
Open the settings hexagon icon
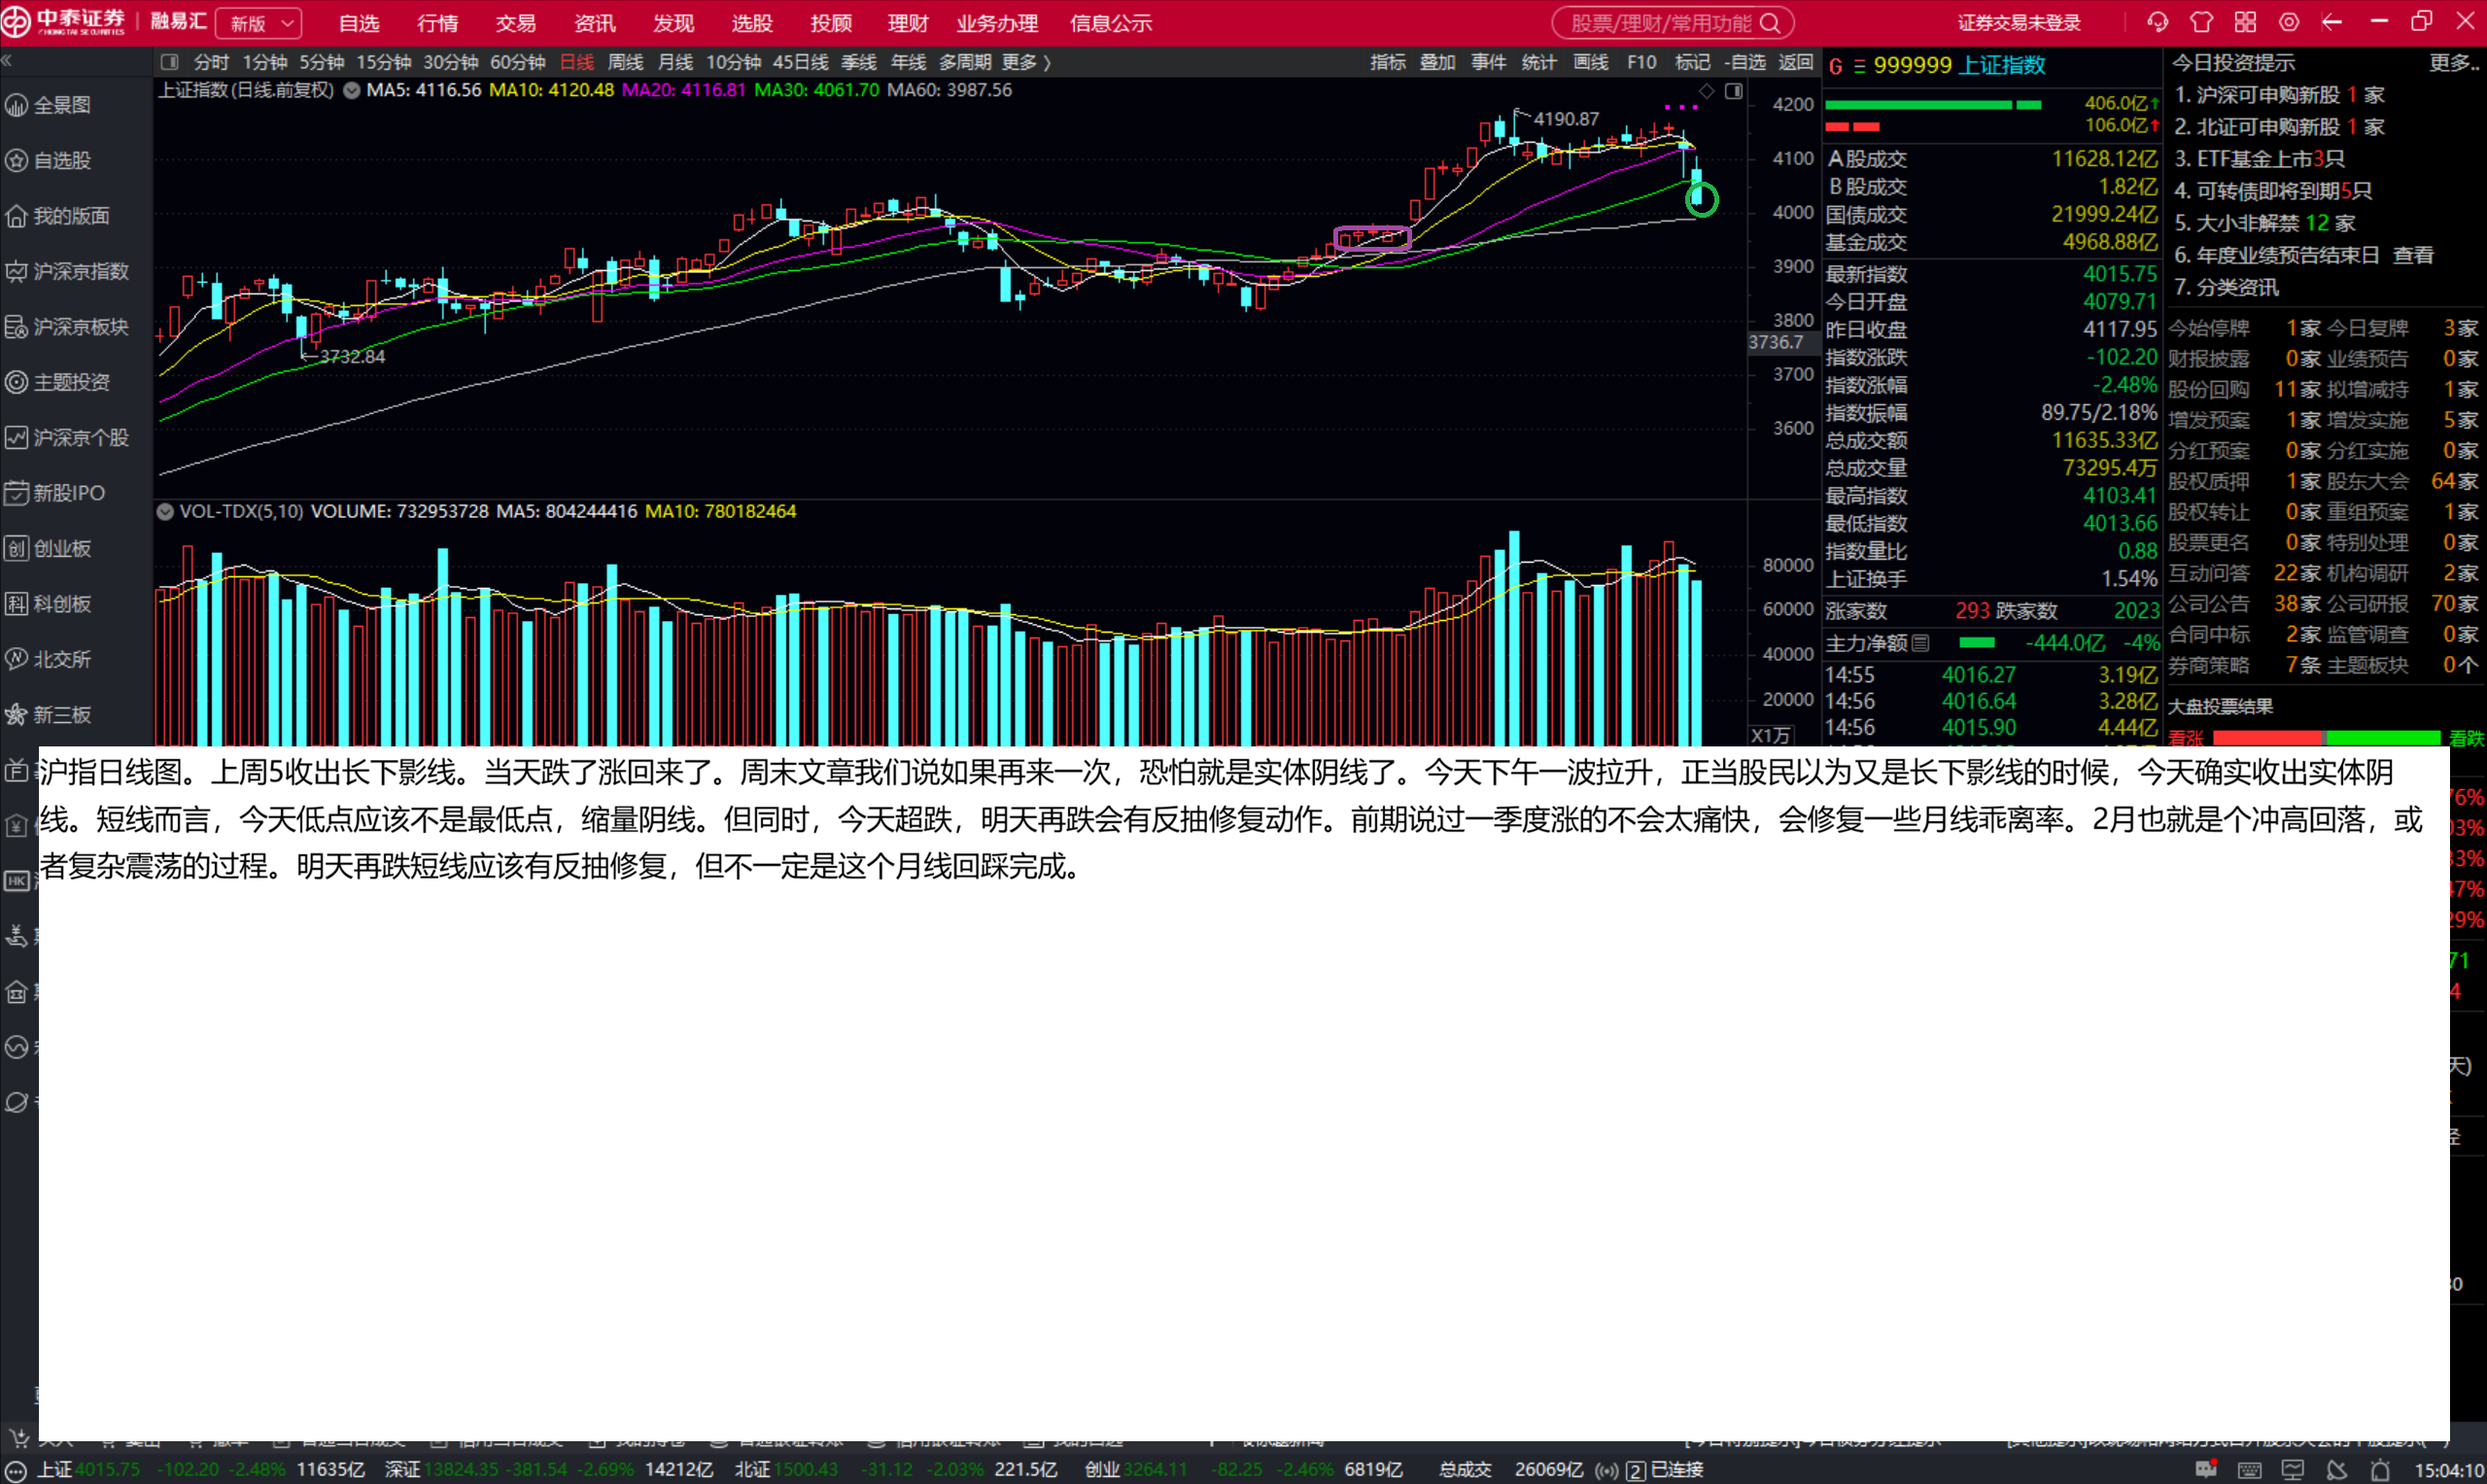tap(2289, 22)
